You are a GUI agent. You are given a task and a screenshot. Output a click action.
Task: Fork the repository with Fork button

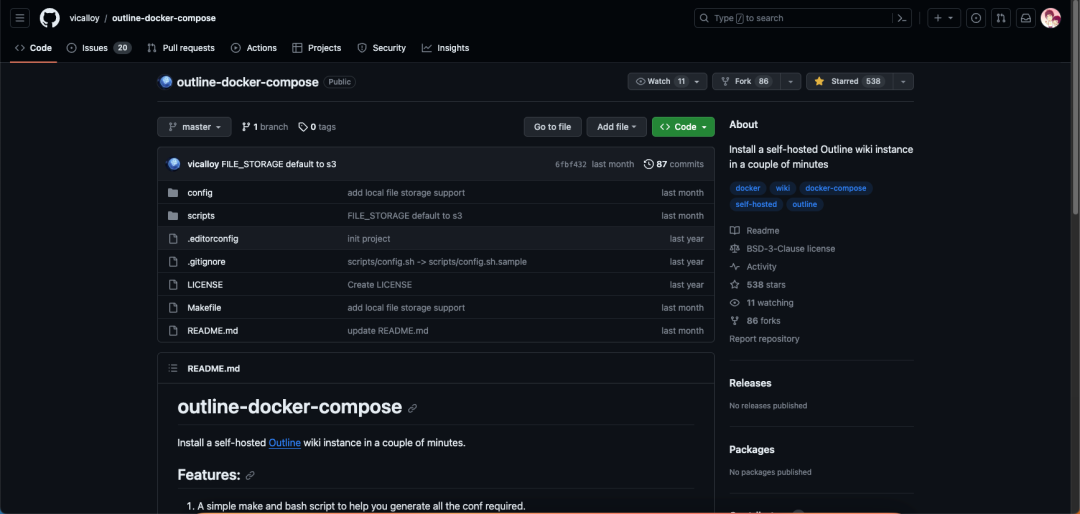(746, 81)
